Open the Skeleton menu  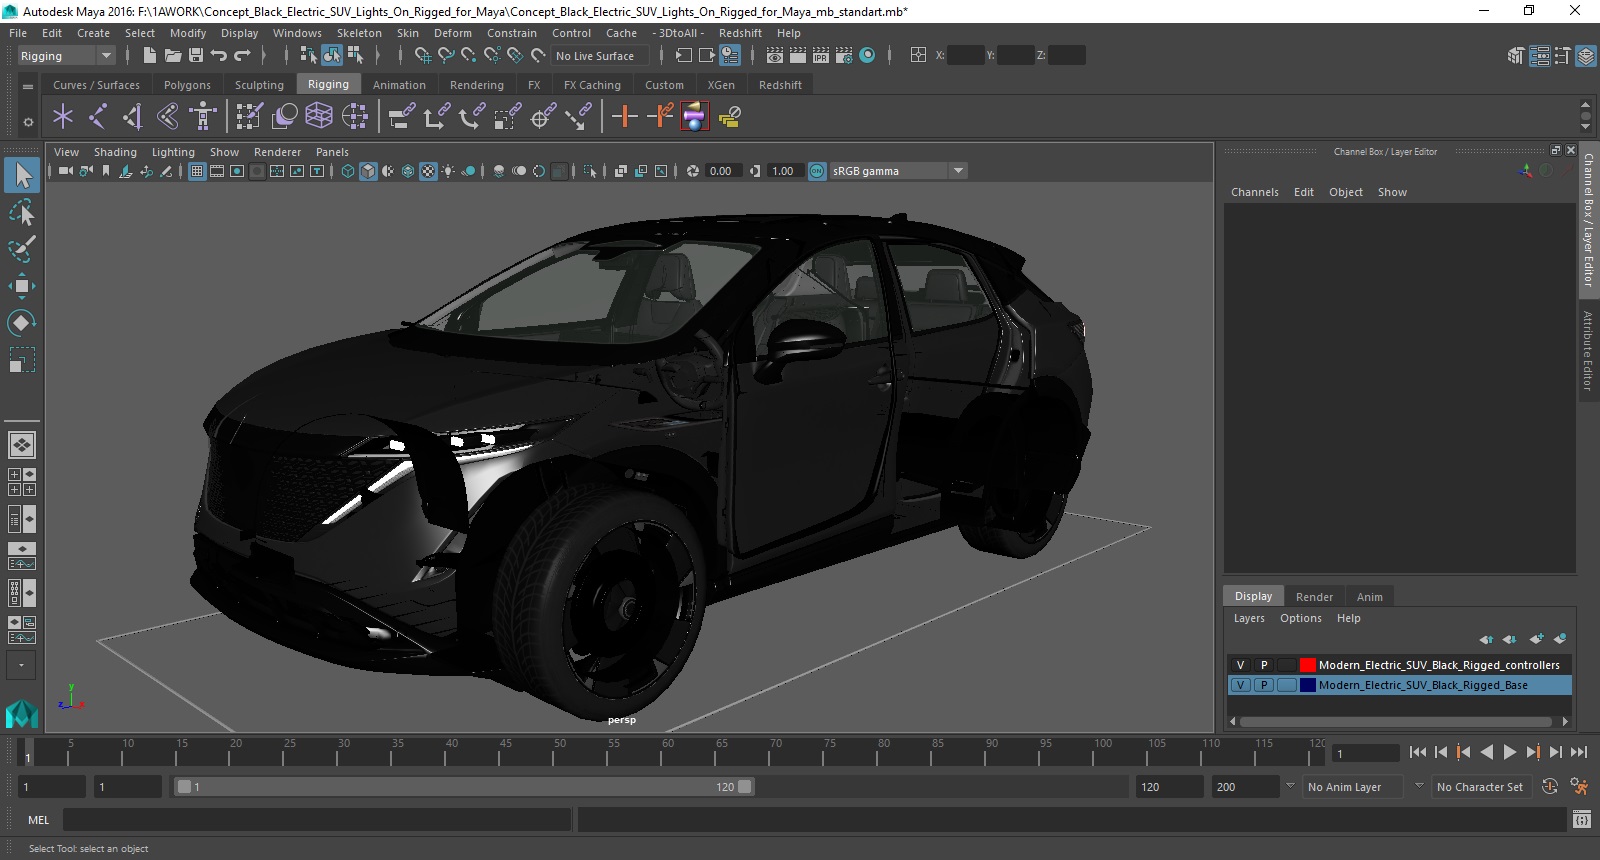(x=358, y=33)
